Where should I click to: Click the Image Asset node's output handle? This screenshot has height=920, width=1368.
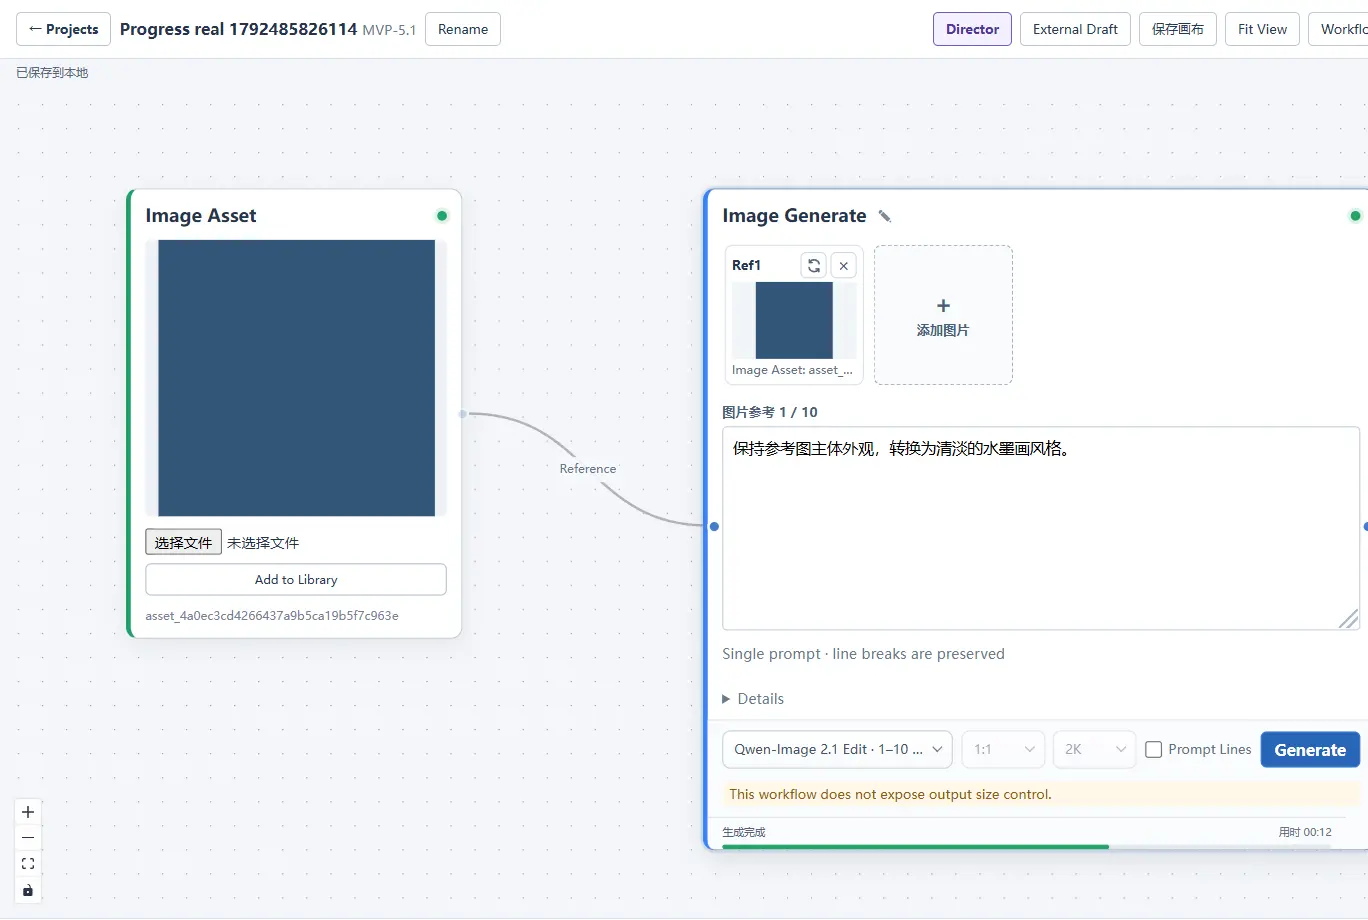tap(462, 414)
